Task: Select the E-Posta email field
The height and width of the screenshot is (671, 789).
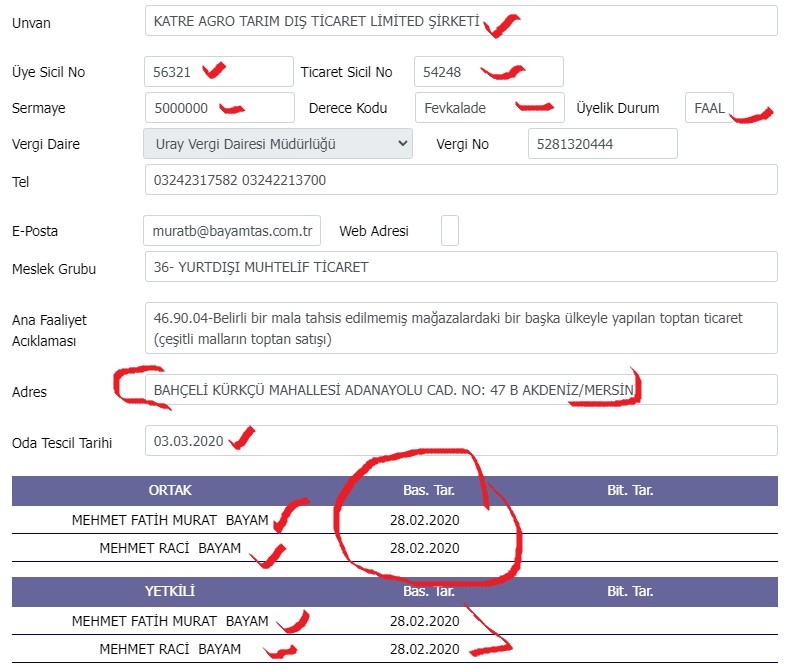Action: (x=232, y=231)
